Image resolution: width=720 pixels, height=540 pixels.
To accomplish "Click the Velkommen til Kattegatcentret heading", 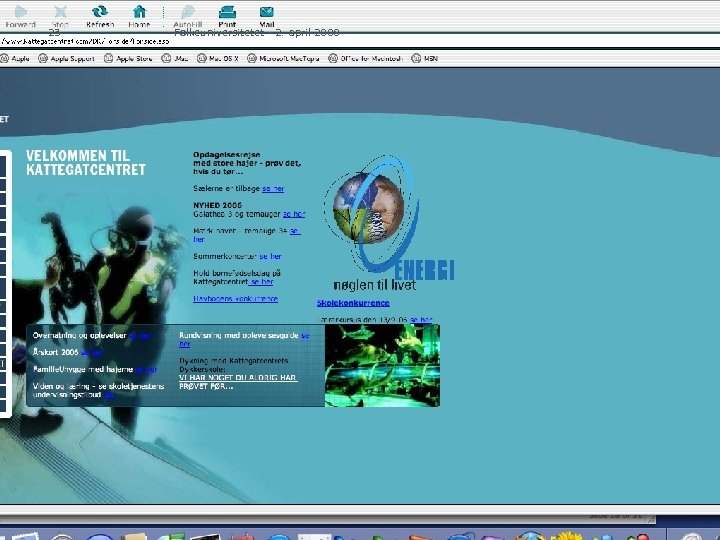I will 86,163.
